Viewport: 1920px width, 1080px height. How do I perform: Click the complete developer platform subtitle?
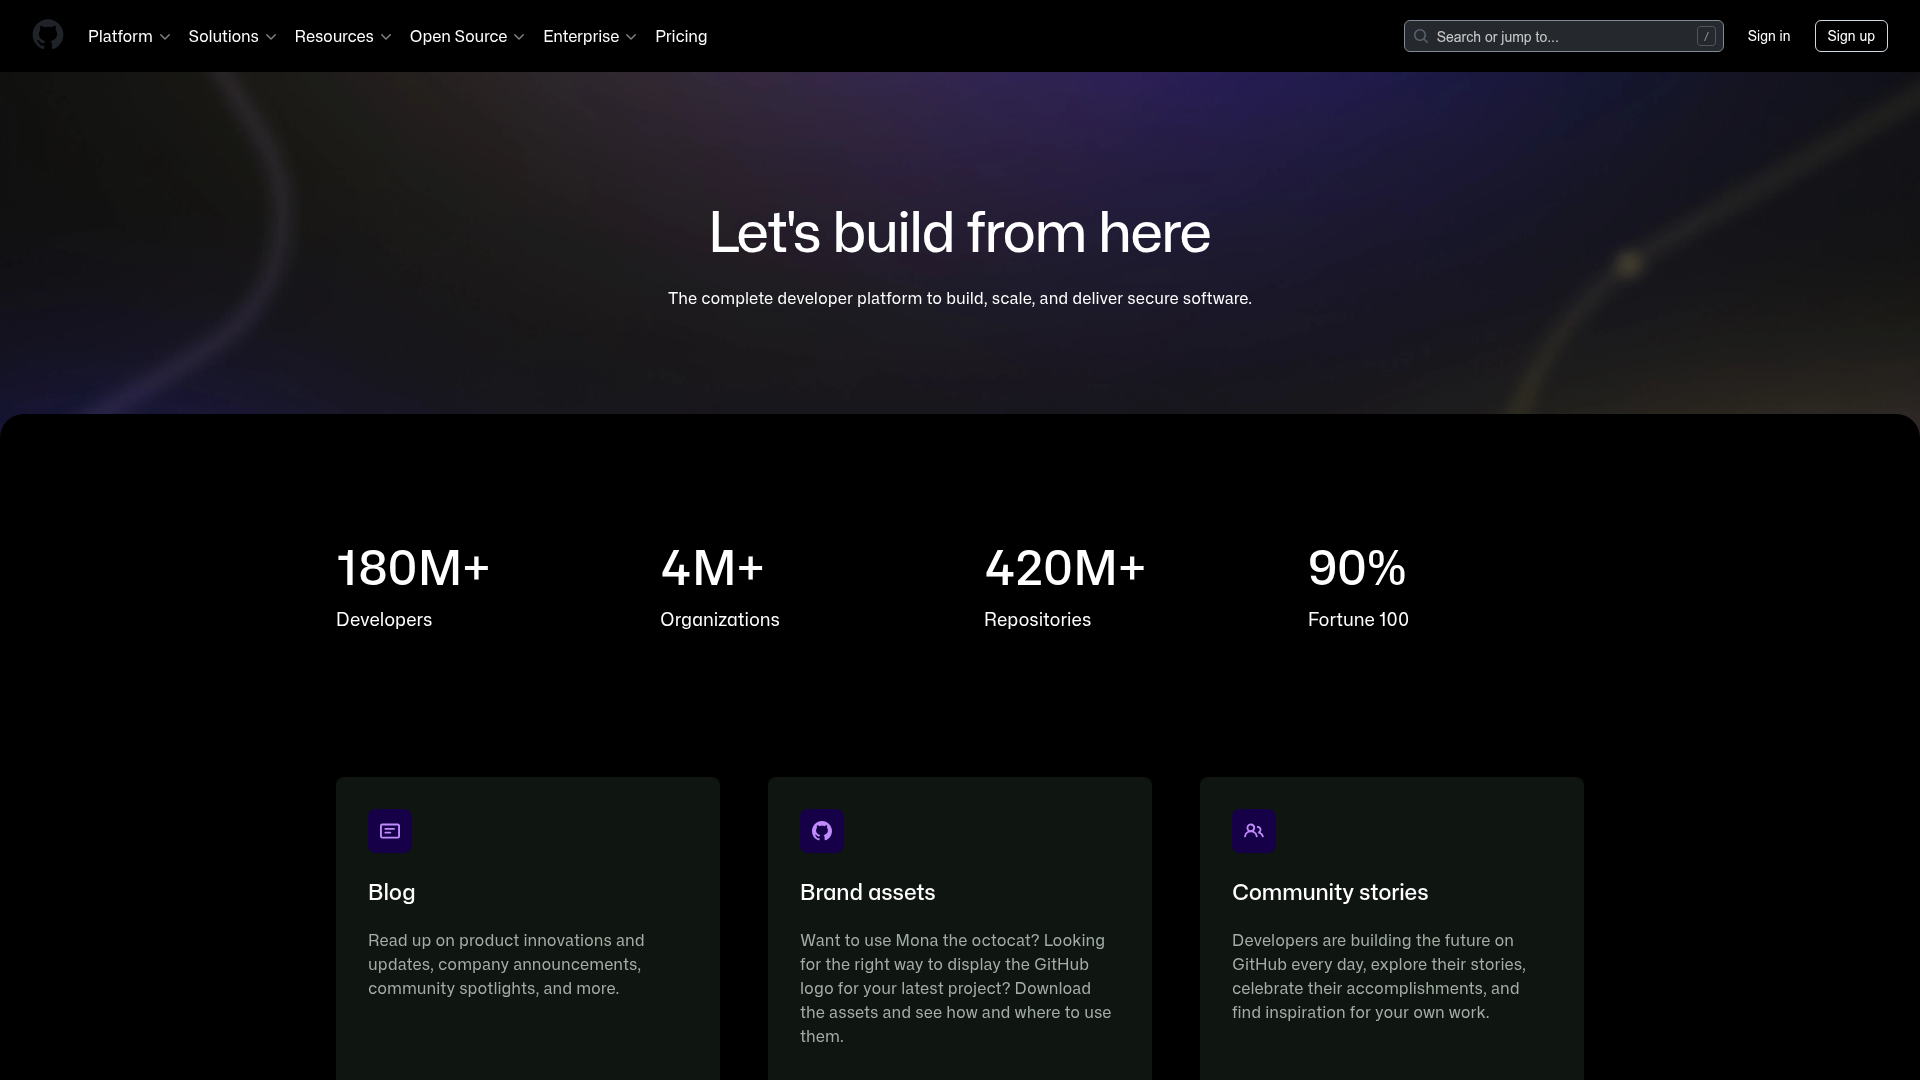[x=960, y=298]
